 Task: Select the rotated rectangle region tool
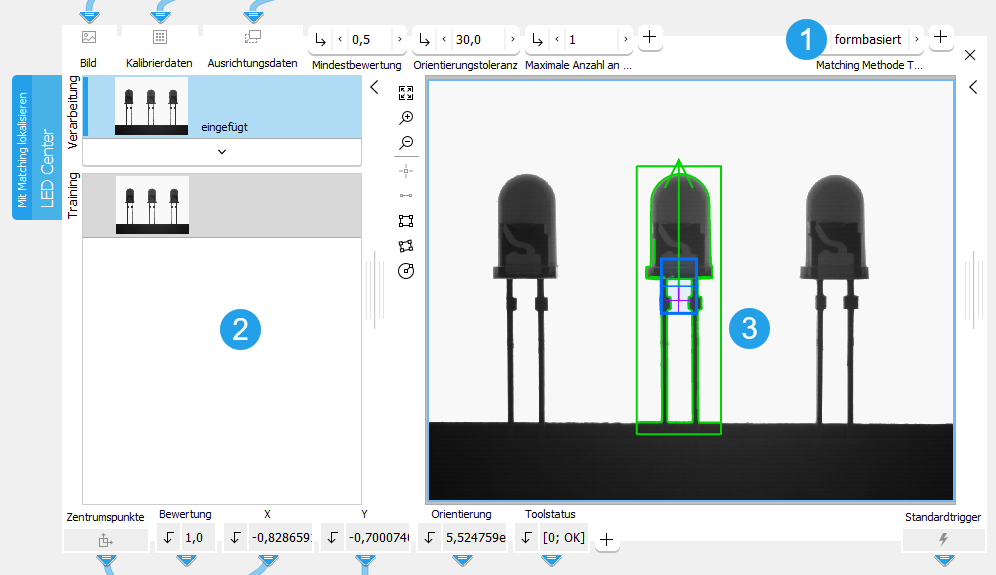point(406,246)
